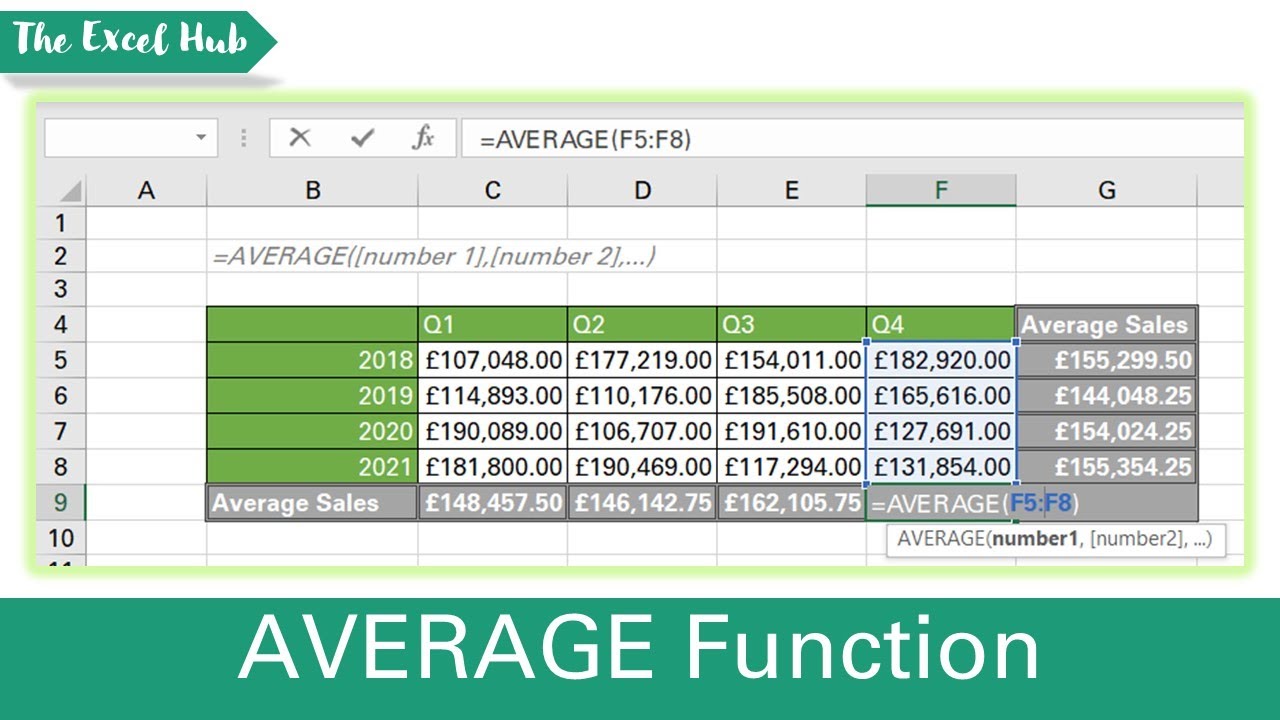Select row 7 header
The width and height of the screenshot is (1280, 720).
click(x=61, y=431)
